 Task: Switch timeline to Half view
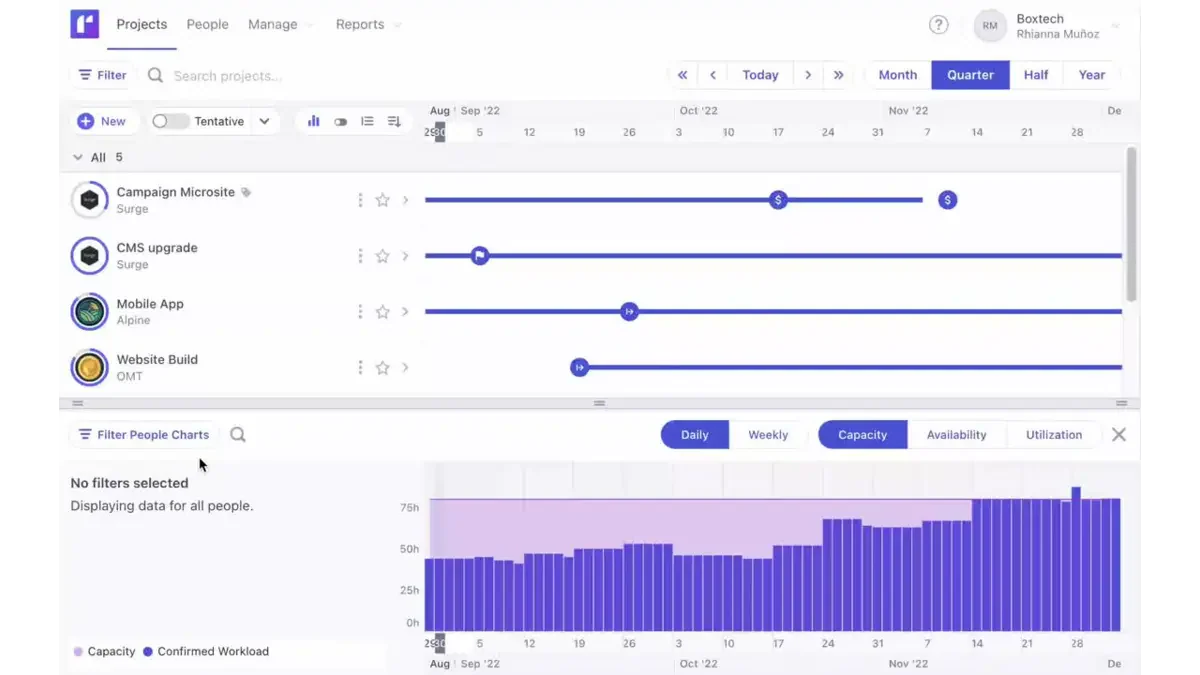pyautogui.click(x=1036, y=75)
